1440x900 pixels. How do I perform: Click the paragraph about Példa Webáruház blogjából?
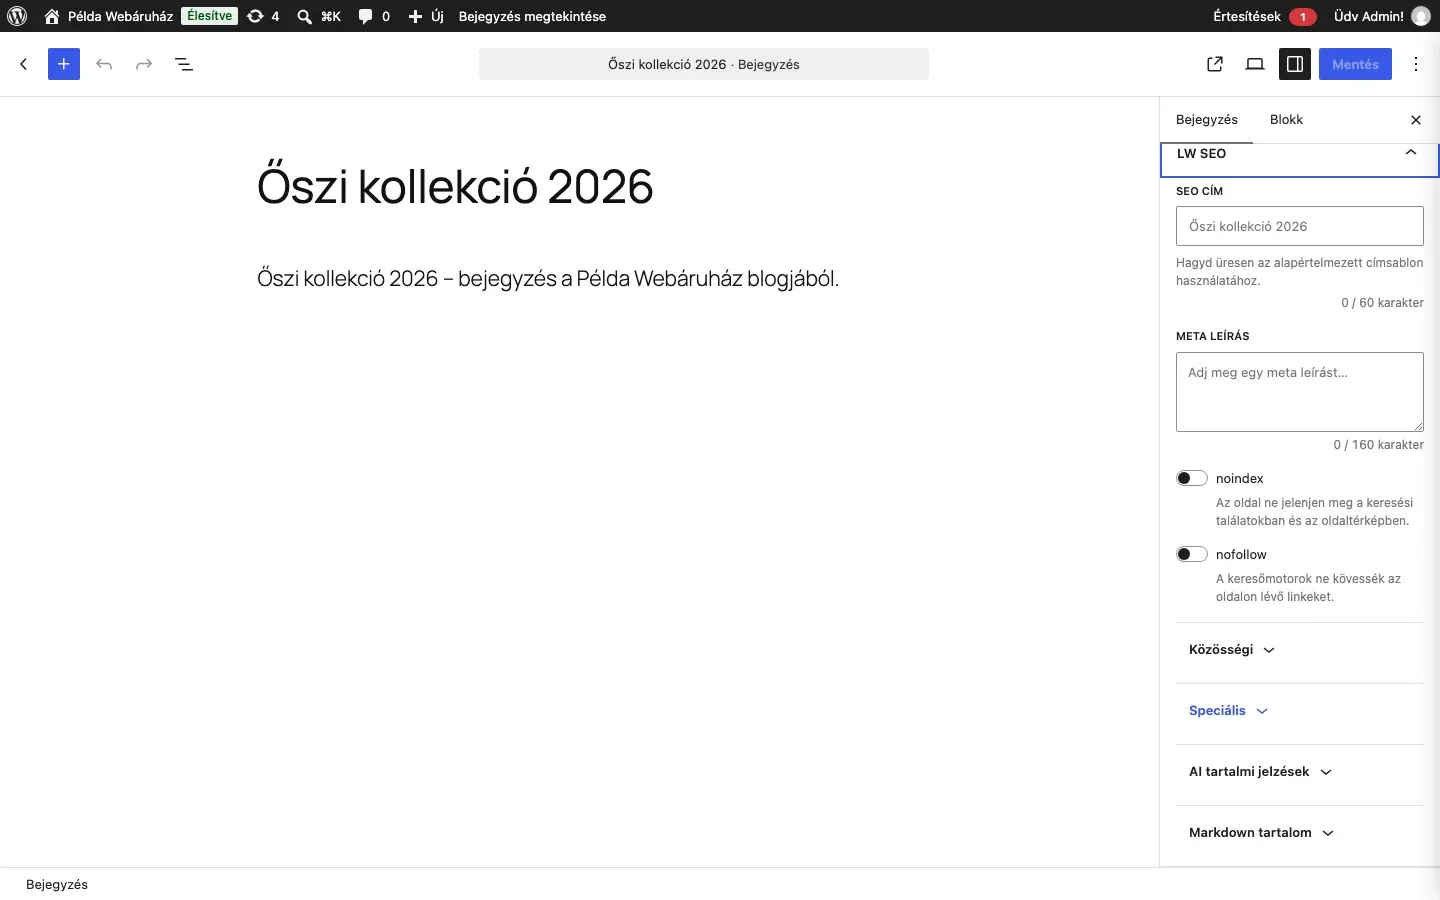click(x=548, y=278)
